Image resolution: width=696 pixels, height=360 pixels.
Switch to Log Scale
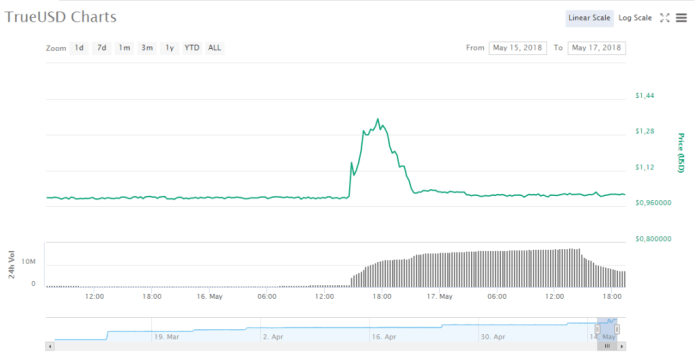coord(635,18)
